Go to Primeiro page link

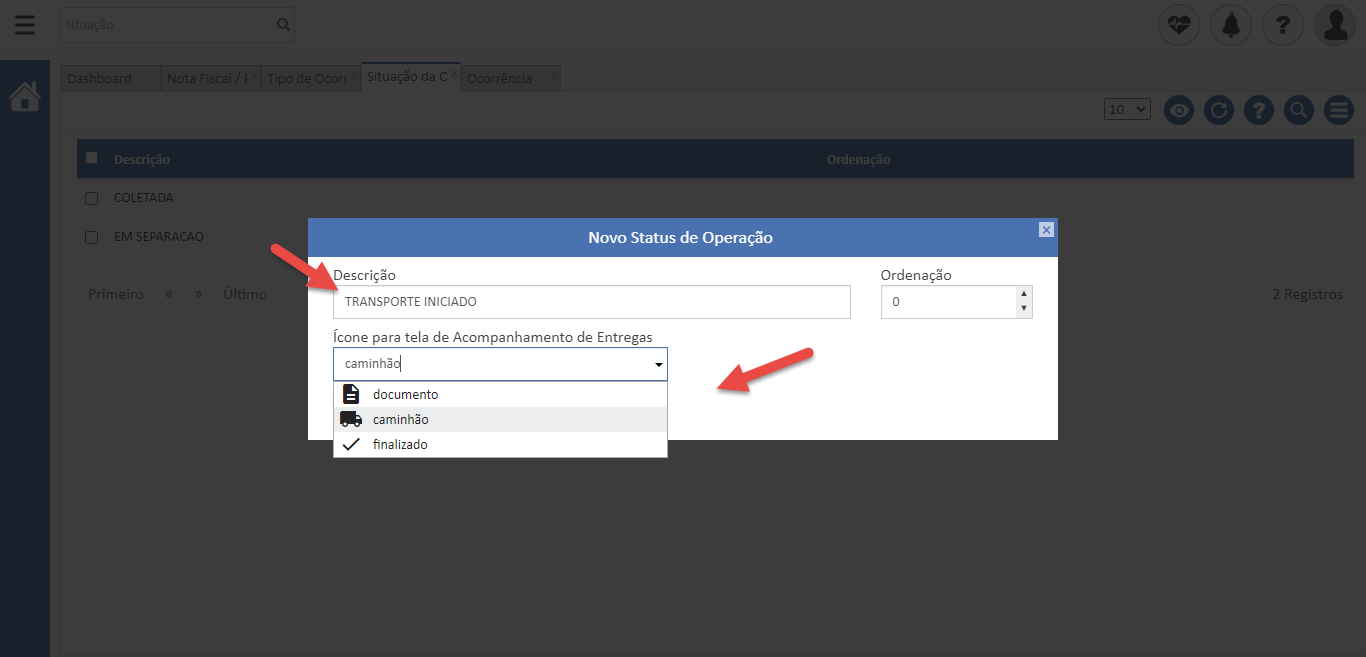pos(115,294)
